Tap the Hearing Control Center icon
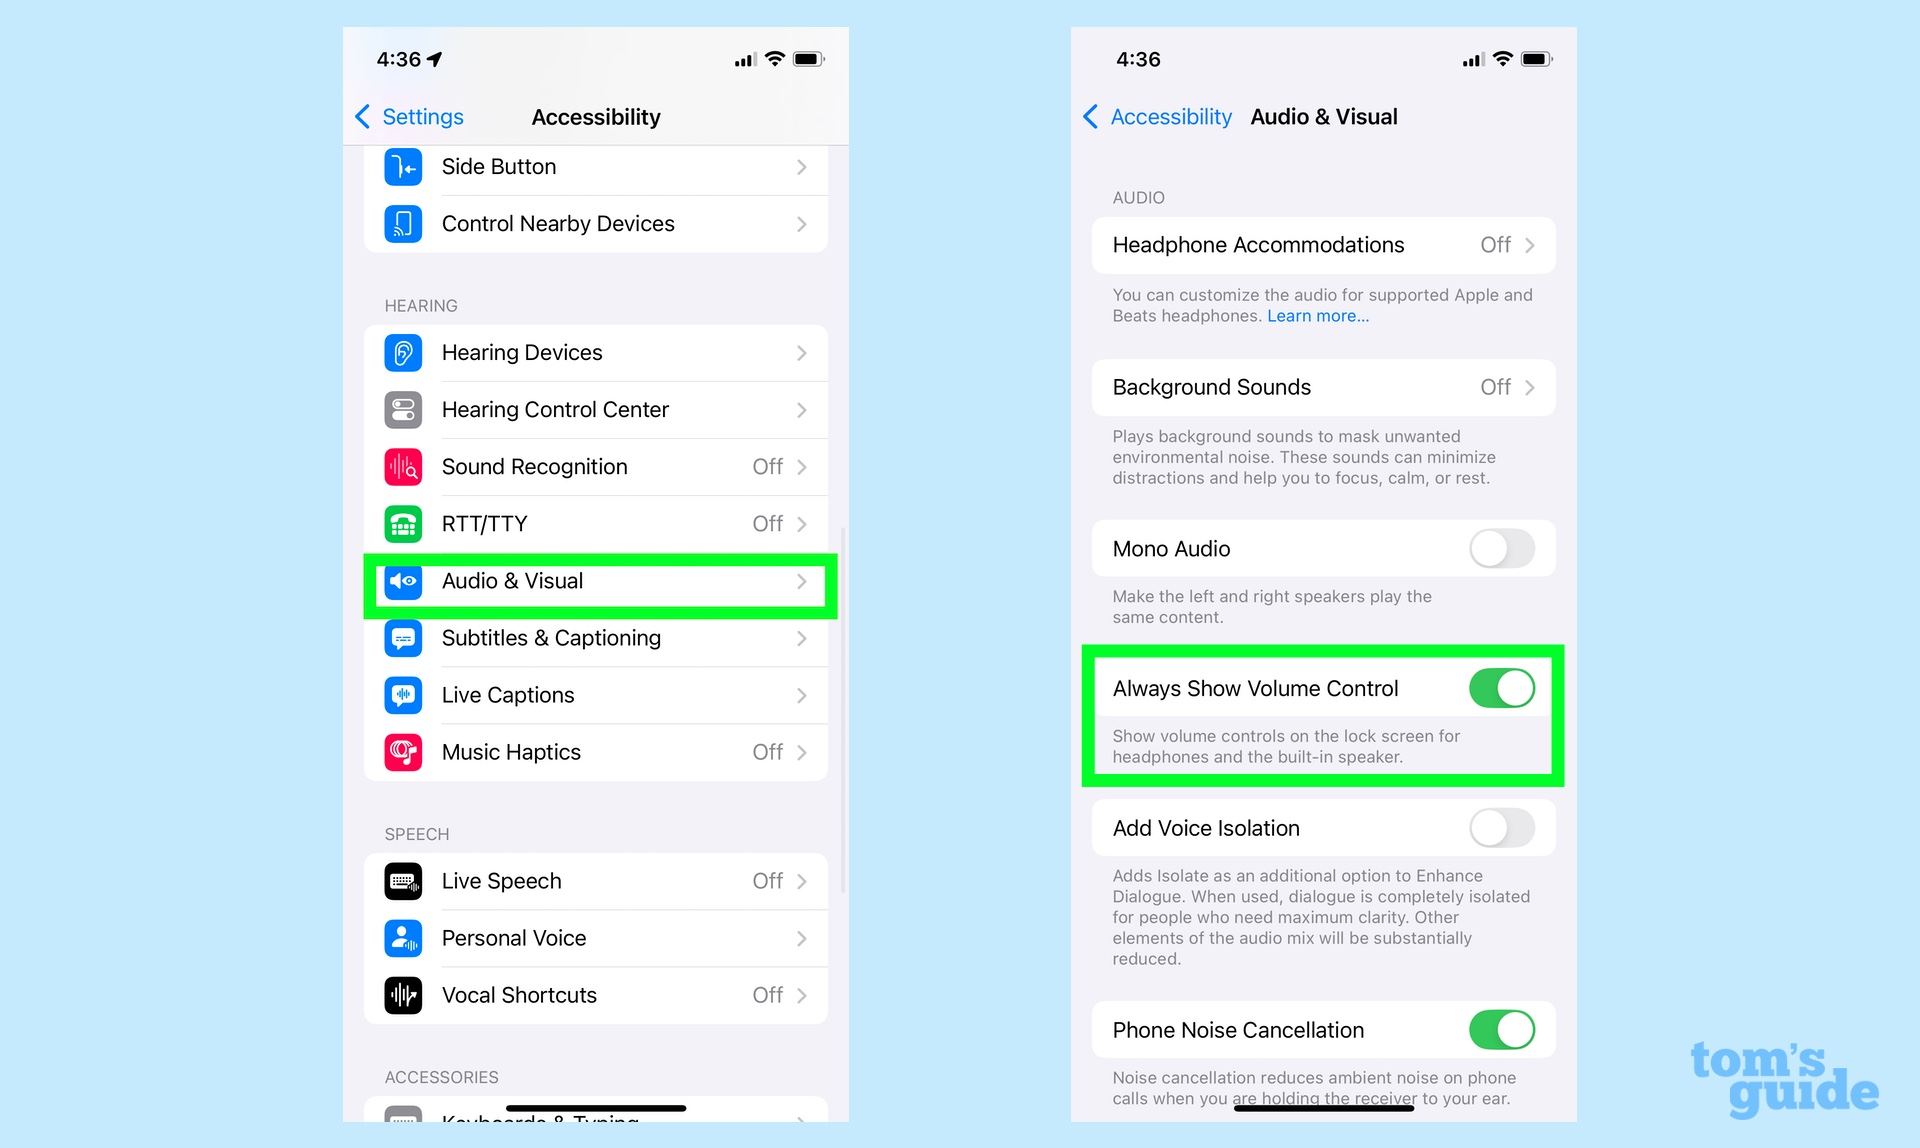 (404, 409)
